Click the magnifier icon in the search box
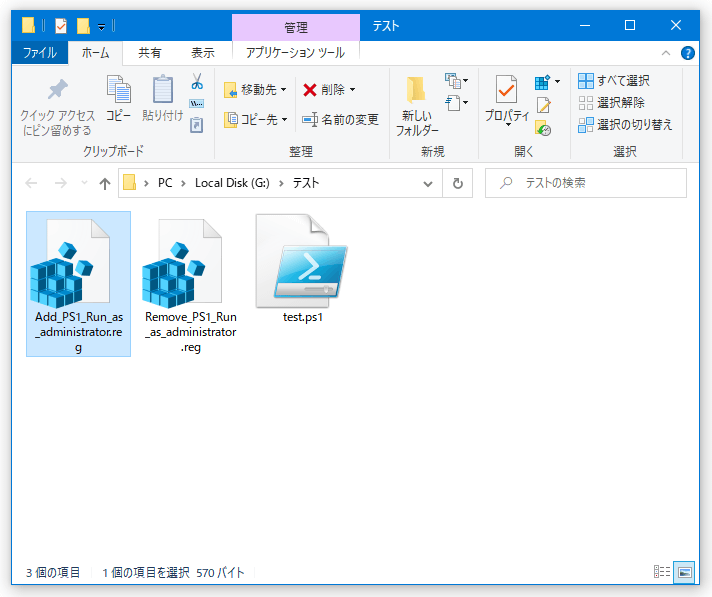Viewport: 712px width, 597px height. (x=505, y=183)
